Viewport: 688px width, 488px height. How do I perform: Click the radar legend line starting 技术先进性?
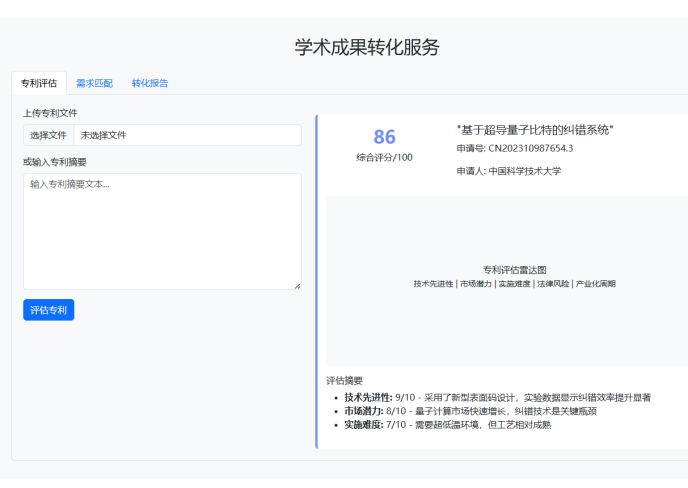[515, 284]
